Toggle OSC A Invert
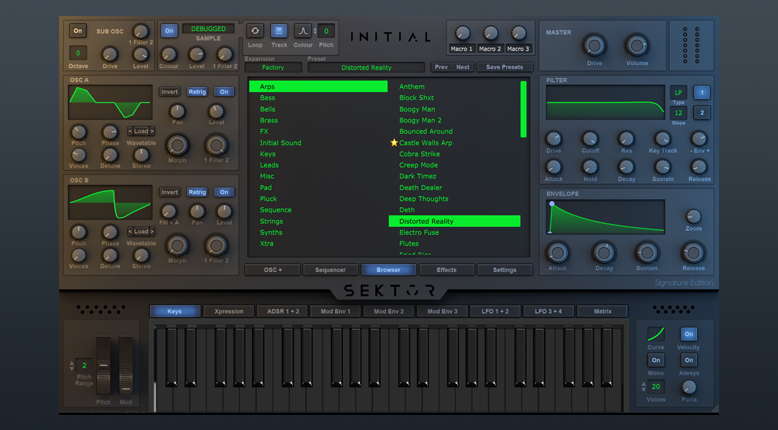The height and width of the screenshot is (430, 778). (x=169, y=92)
